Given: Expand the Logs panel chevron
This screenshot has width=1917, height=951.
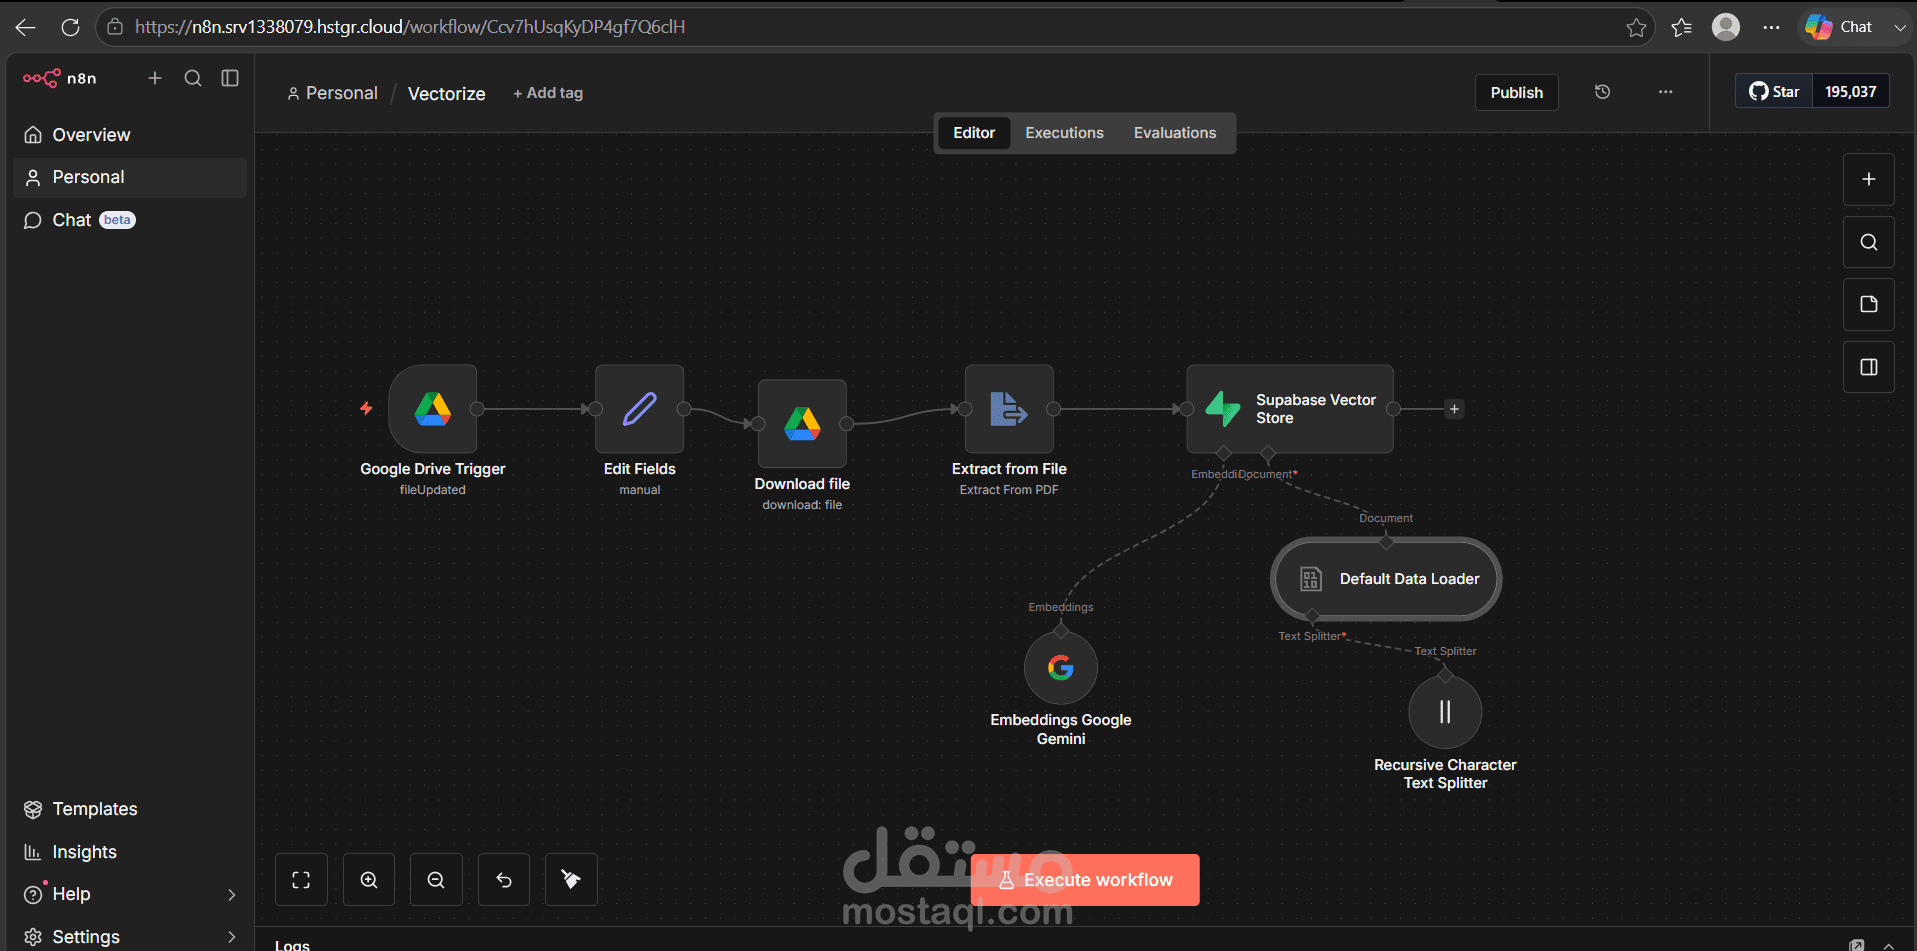Looking at the screenshot, I should pos(1888,945).
